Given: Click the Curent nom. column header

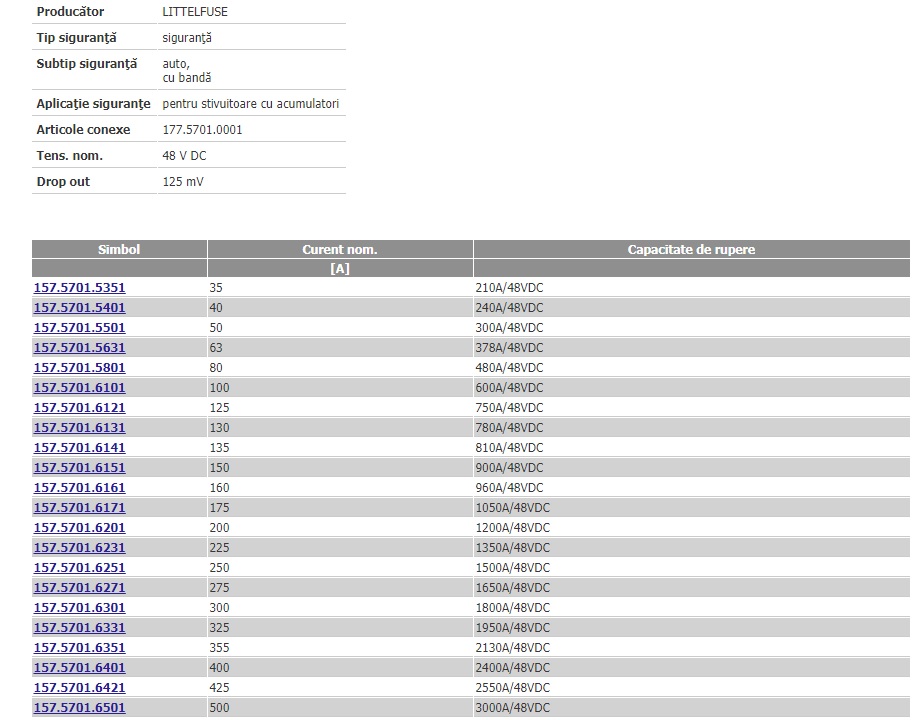Looking at the screenshot, I should click(340, 250).
